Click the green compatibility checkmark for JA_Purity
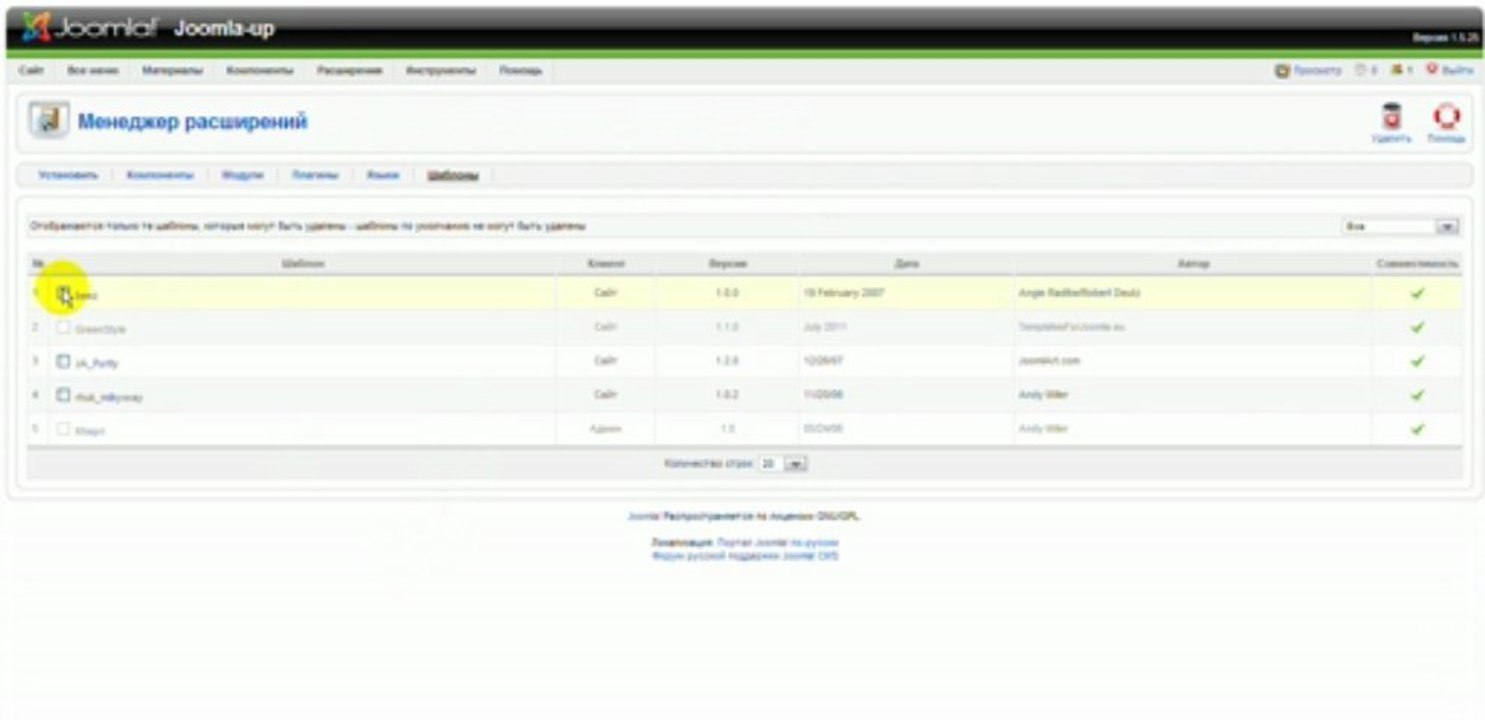1485x720 pixels. pos(1417,361)
